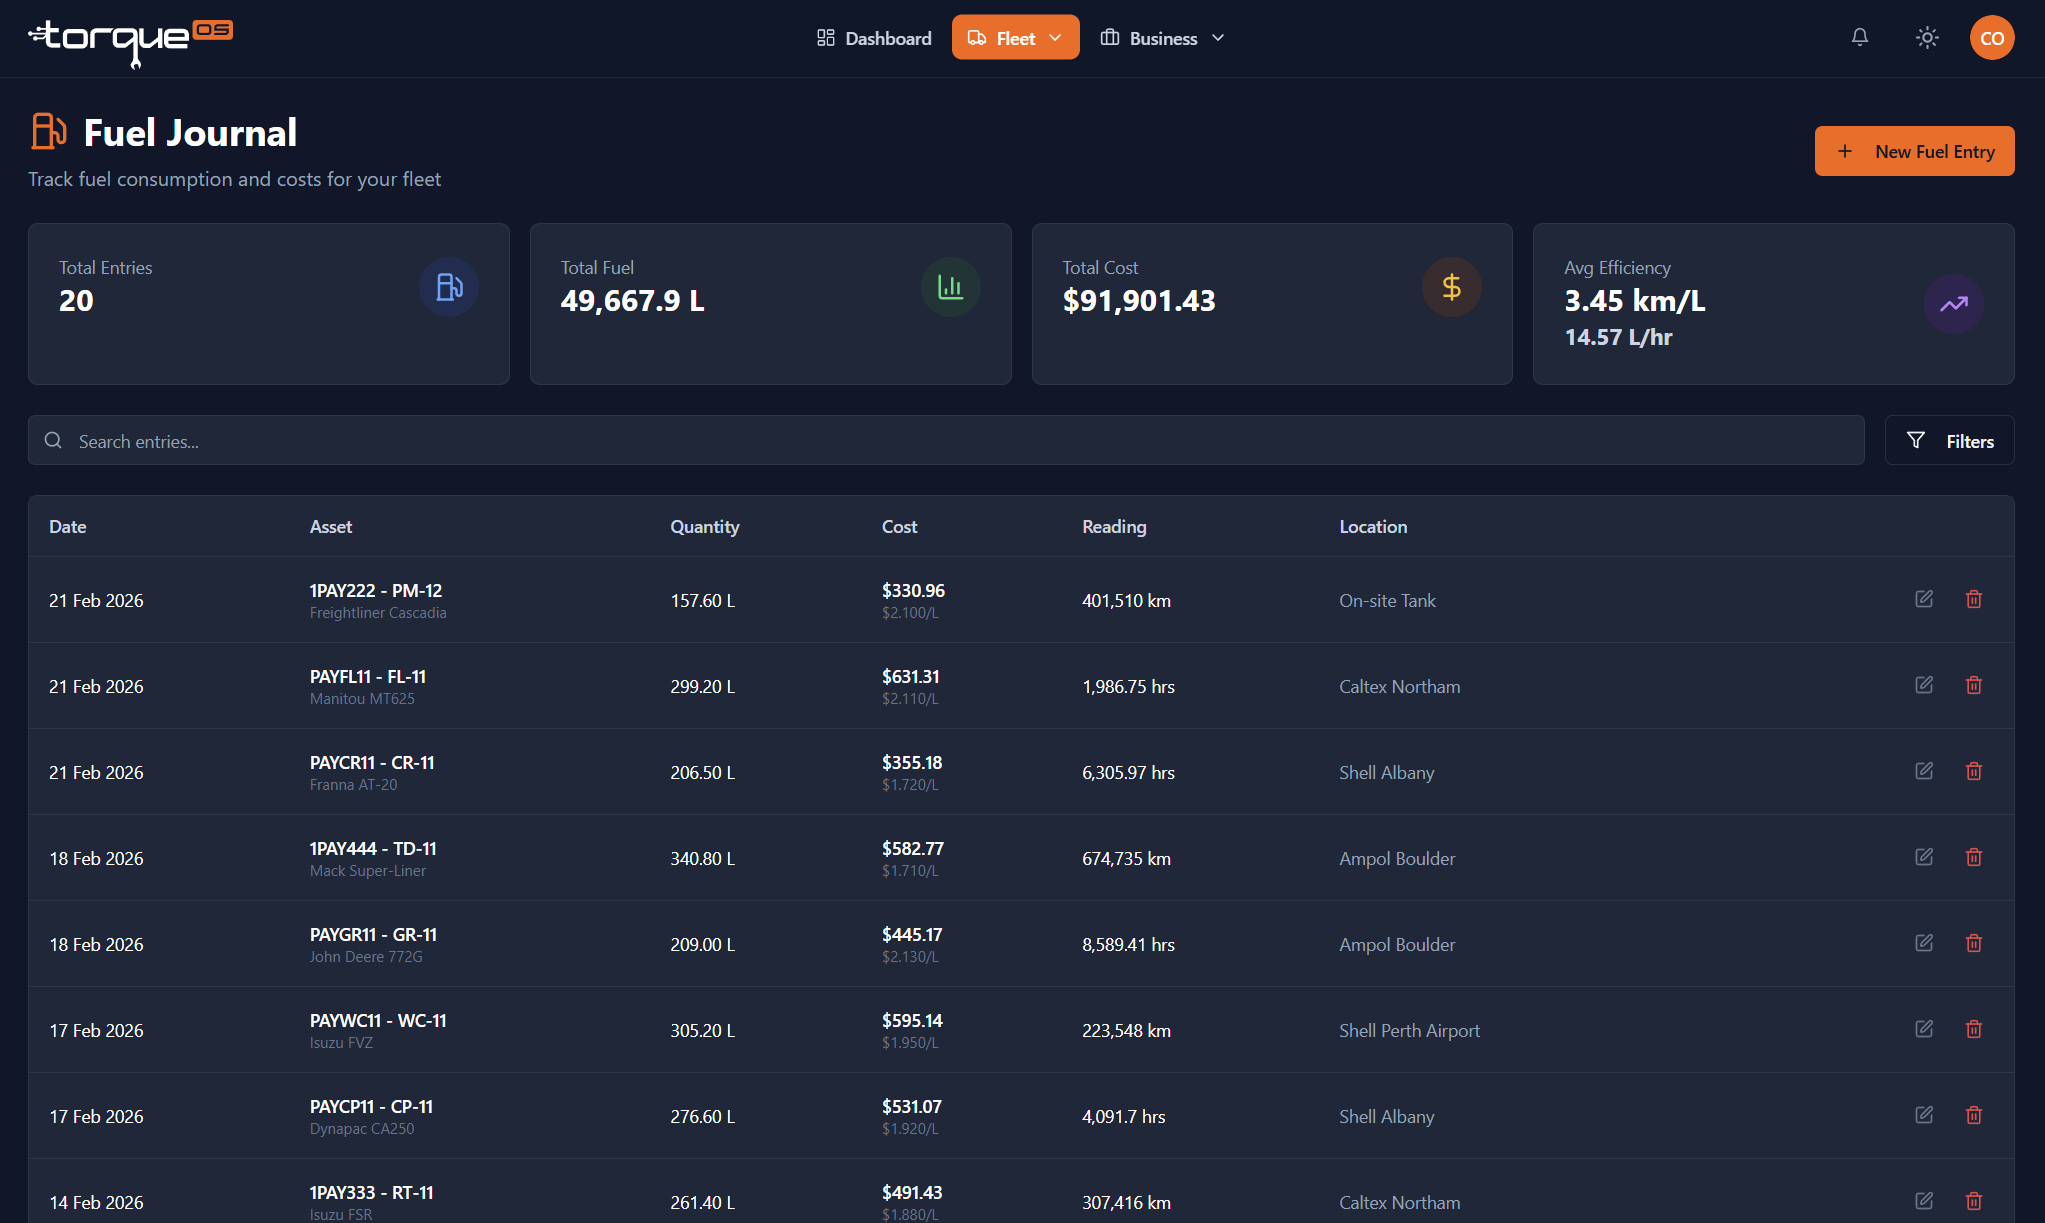Viewport: 2045px width, 1223px height.
Task: Open the Filters panel
Action: [1949, 441]
